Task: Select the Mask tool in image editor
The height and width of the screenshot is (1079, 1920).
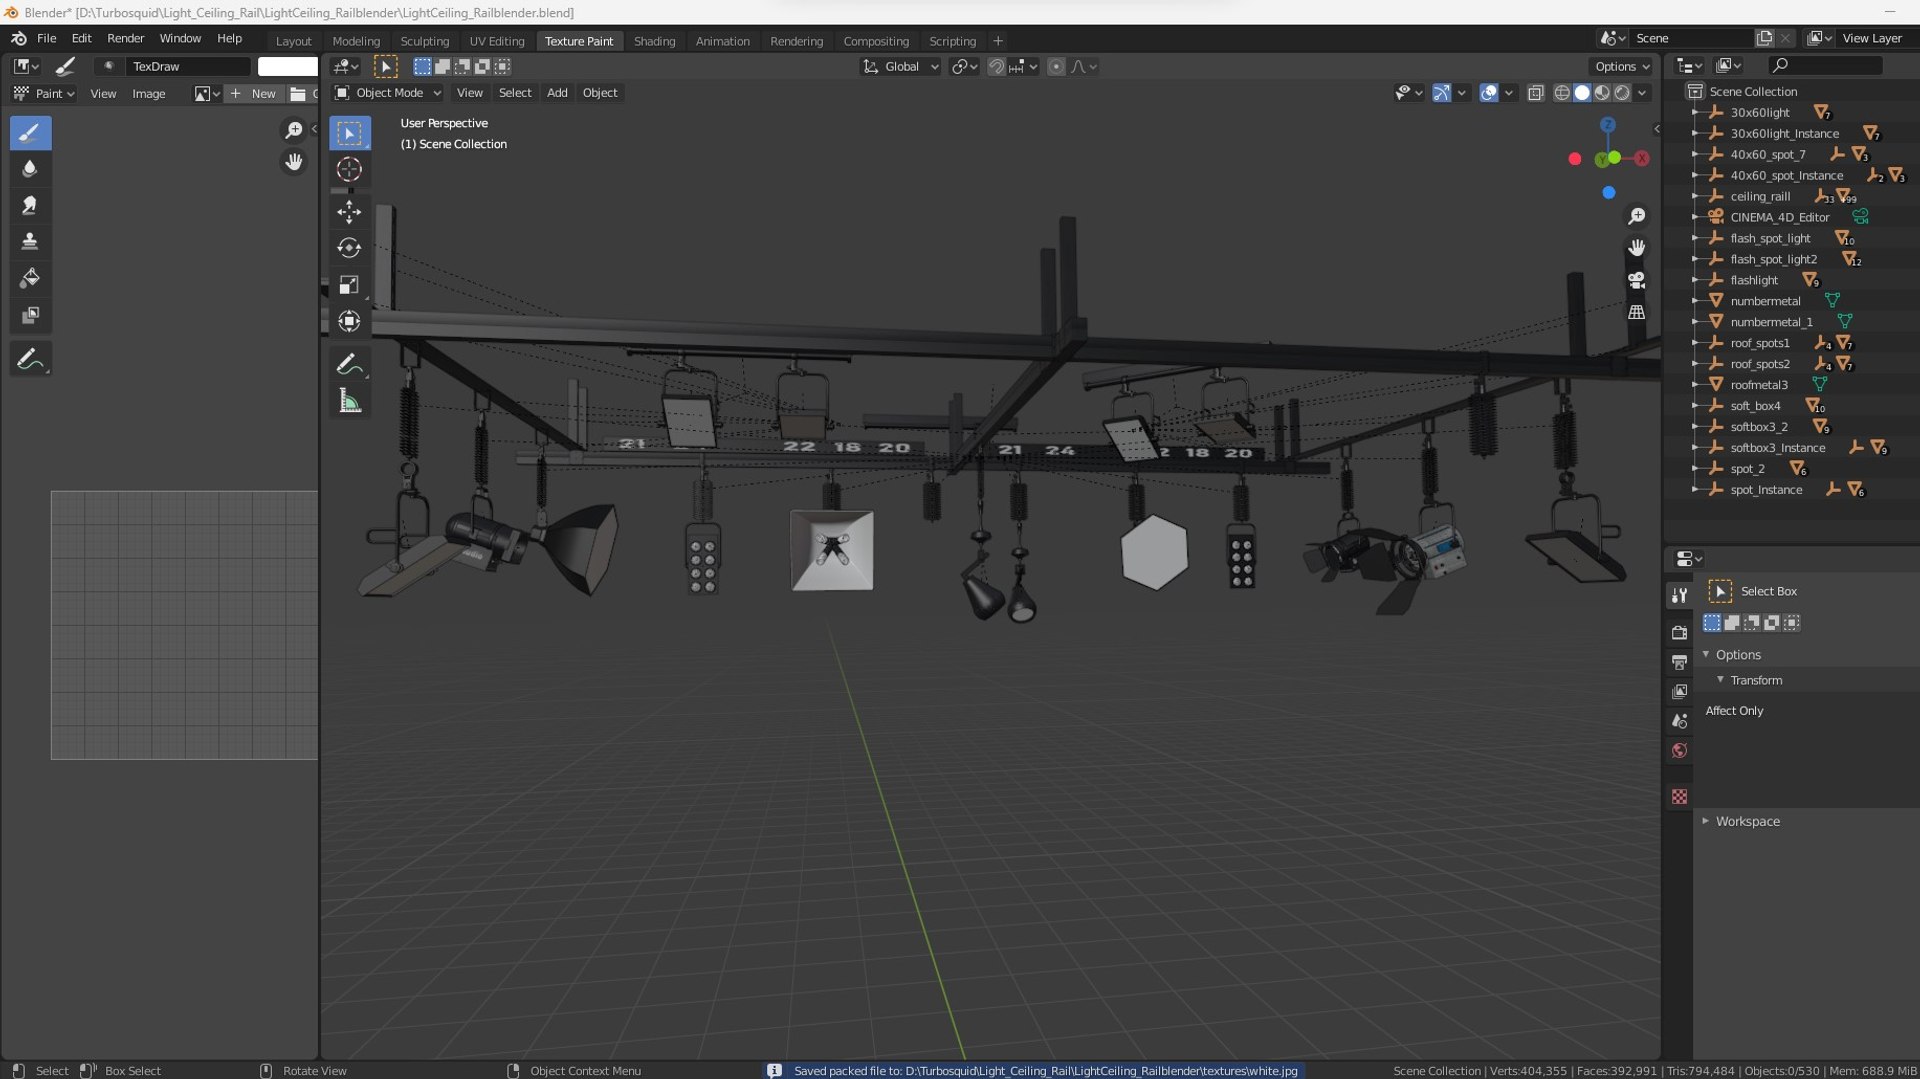Action: 30,315
